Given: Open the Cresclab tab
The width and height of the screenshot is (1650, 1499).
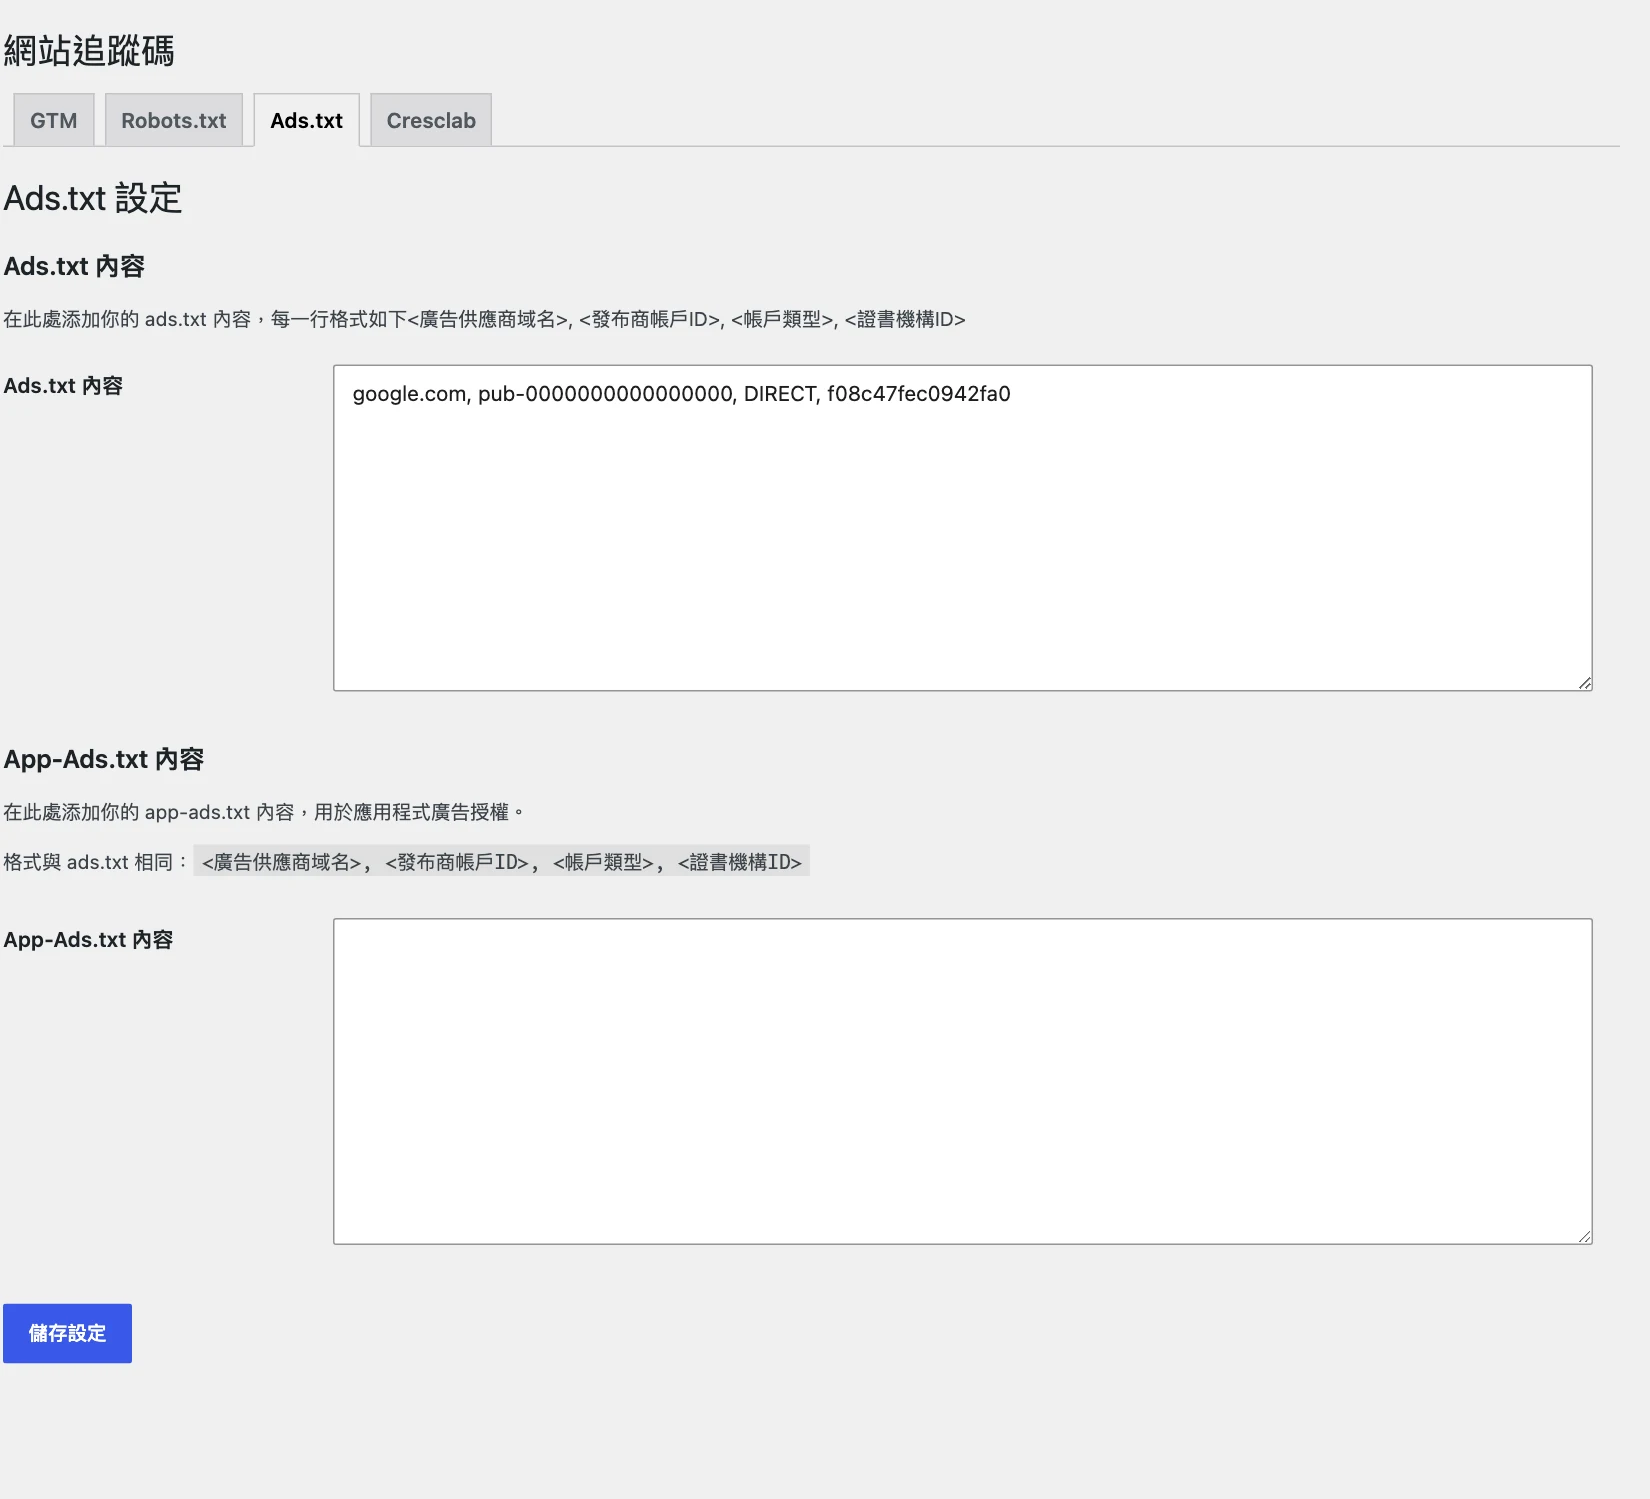Looking at the screenshot, I should tap(431, 120).
